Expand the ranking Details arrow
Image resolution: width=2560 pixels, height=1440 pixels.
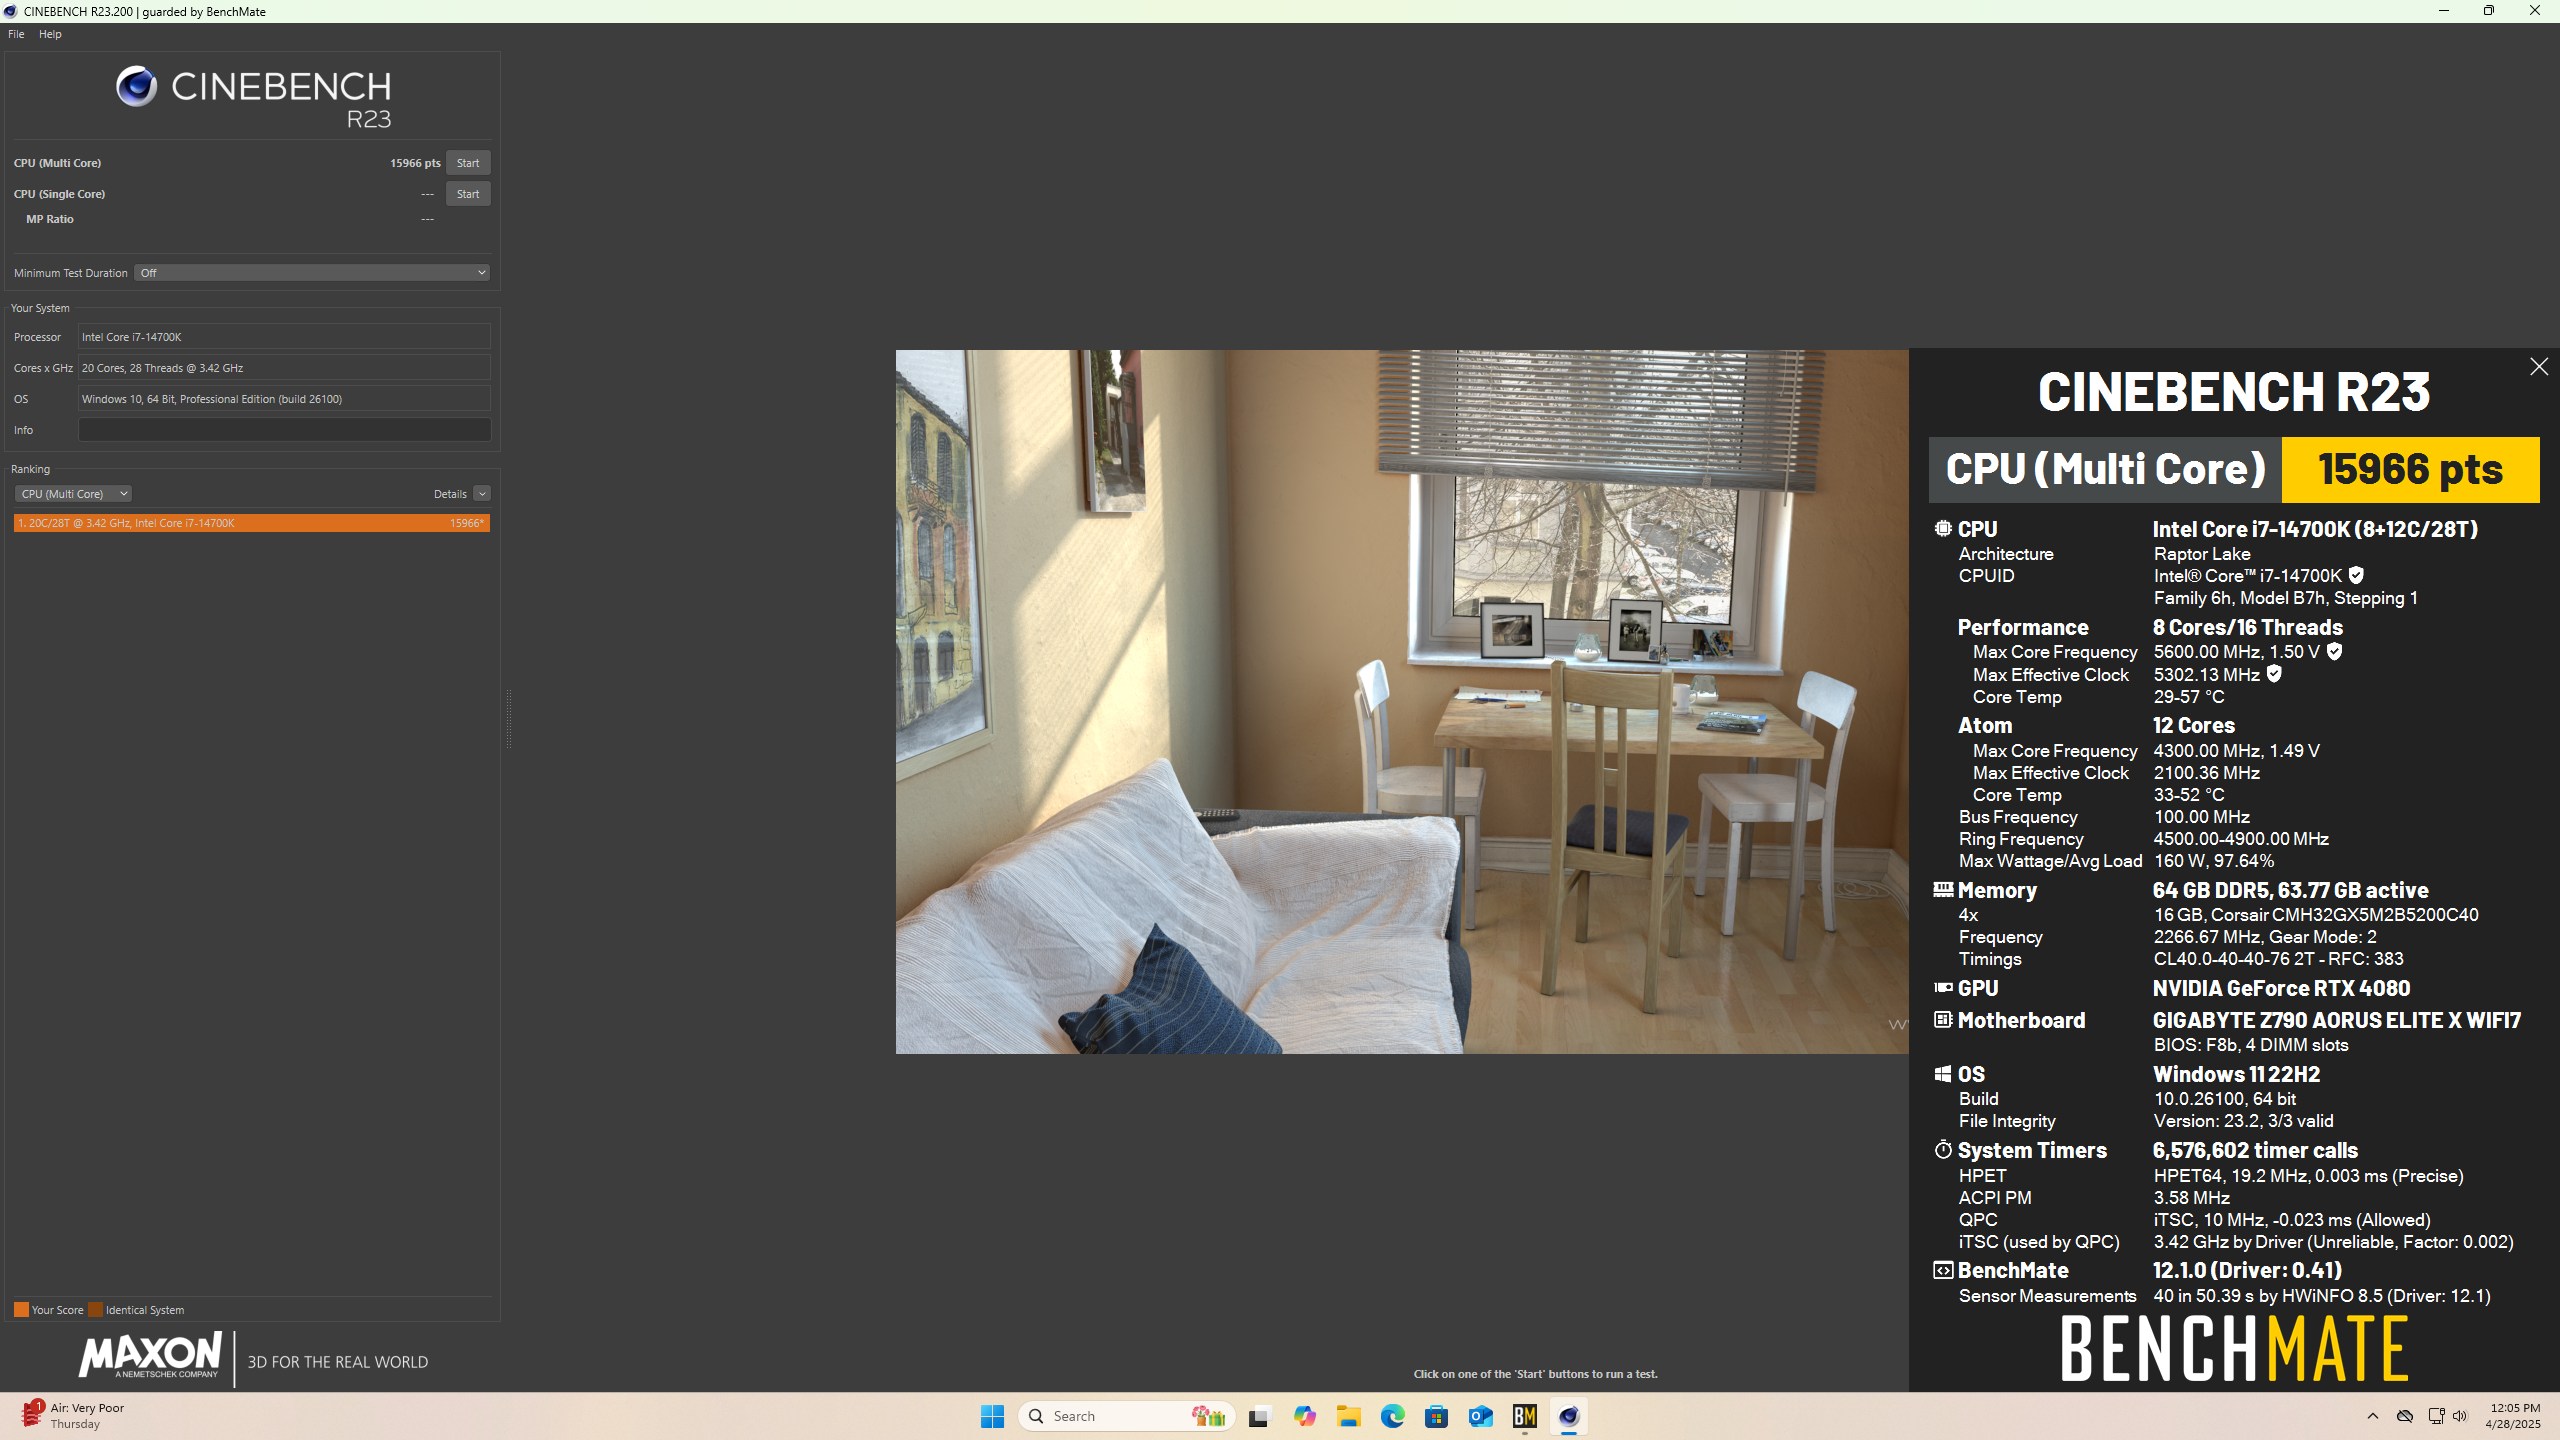point(482,494)
